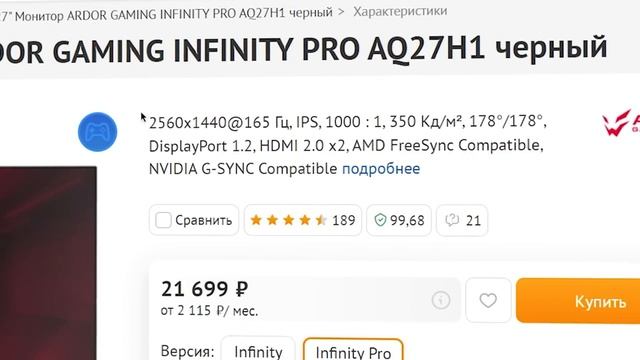This screenshot has height=360, width=640.
Task: Click the product title heading AQ27H1
Action: pyautogui.click(x=304, y=49)
